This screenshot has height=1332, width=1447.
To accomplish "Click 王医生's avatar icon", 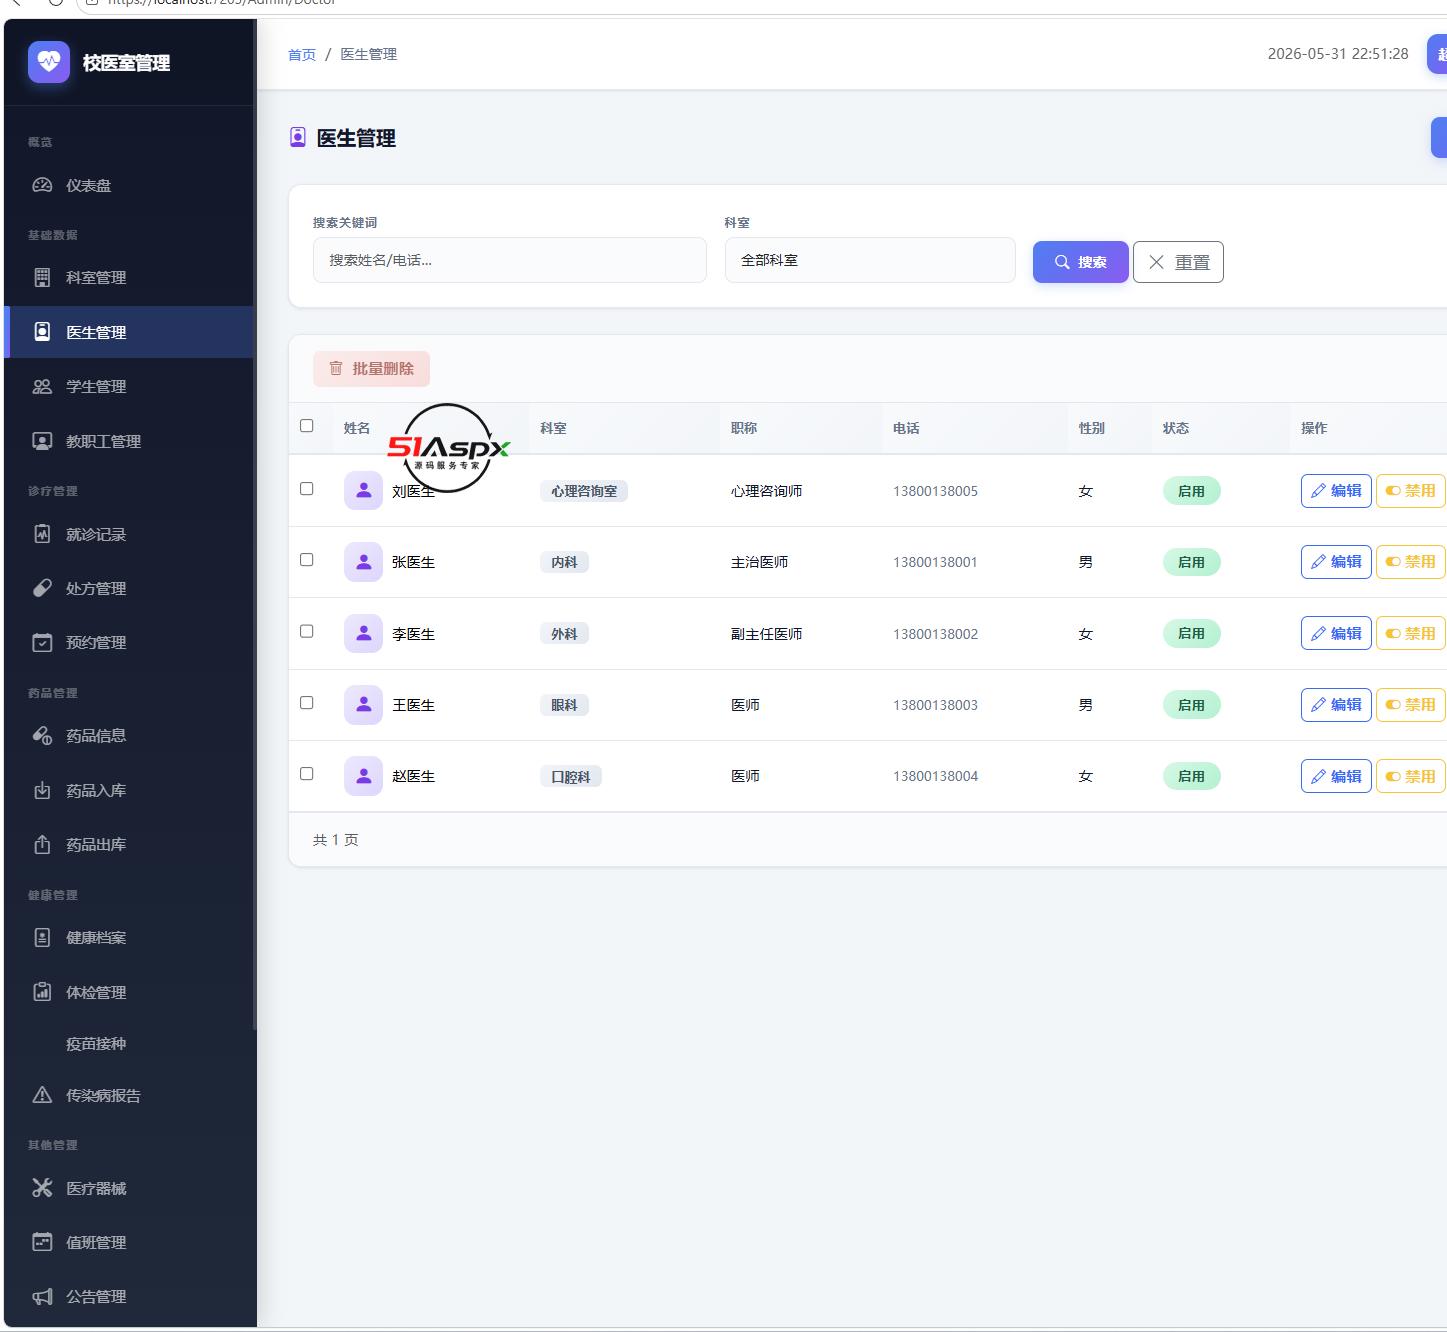I will pos(363,705).
